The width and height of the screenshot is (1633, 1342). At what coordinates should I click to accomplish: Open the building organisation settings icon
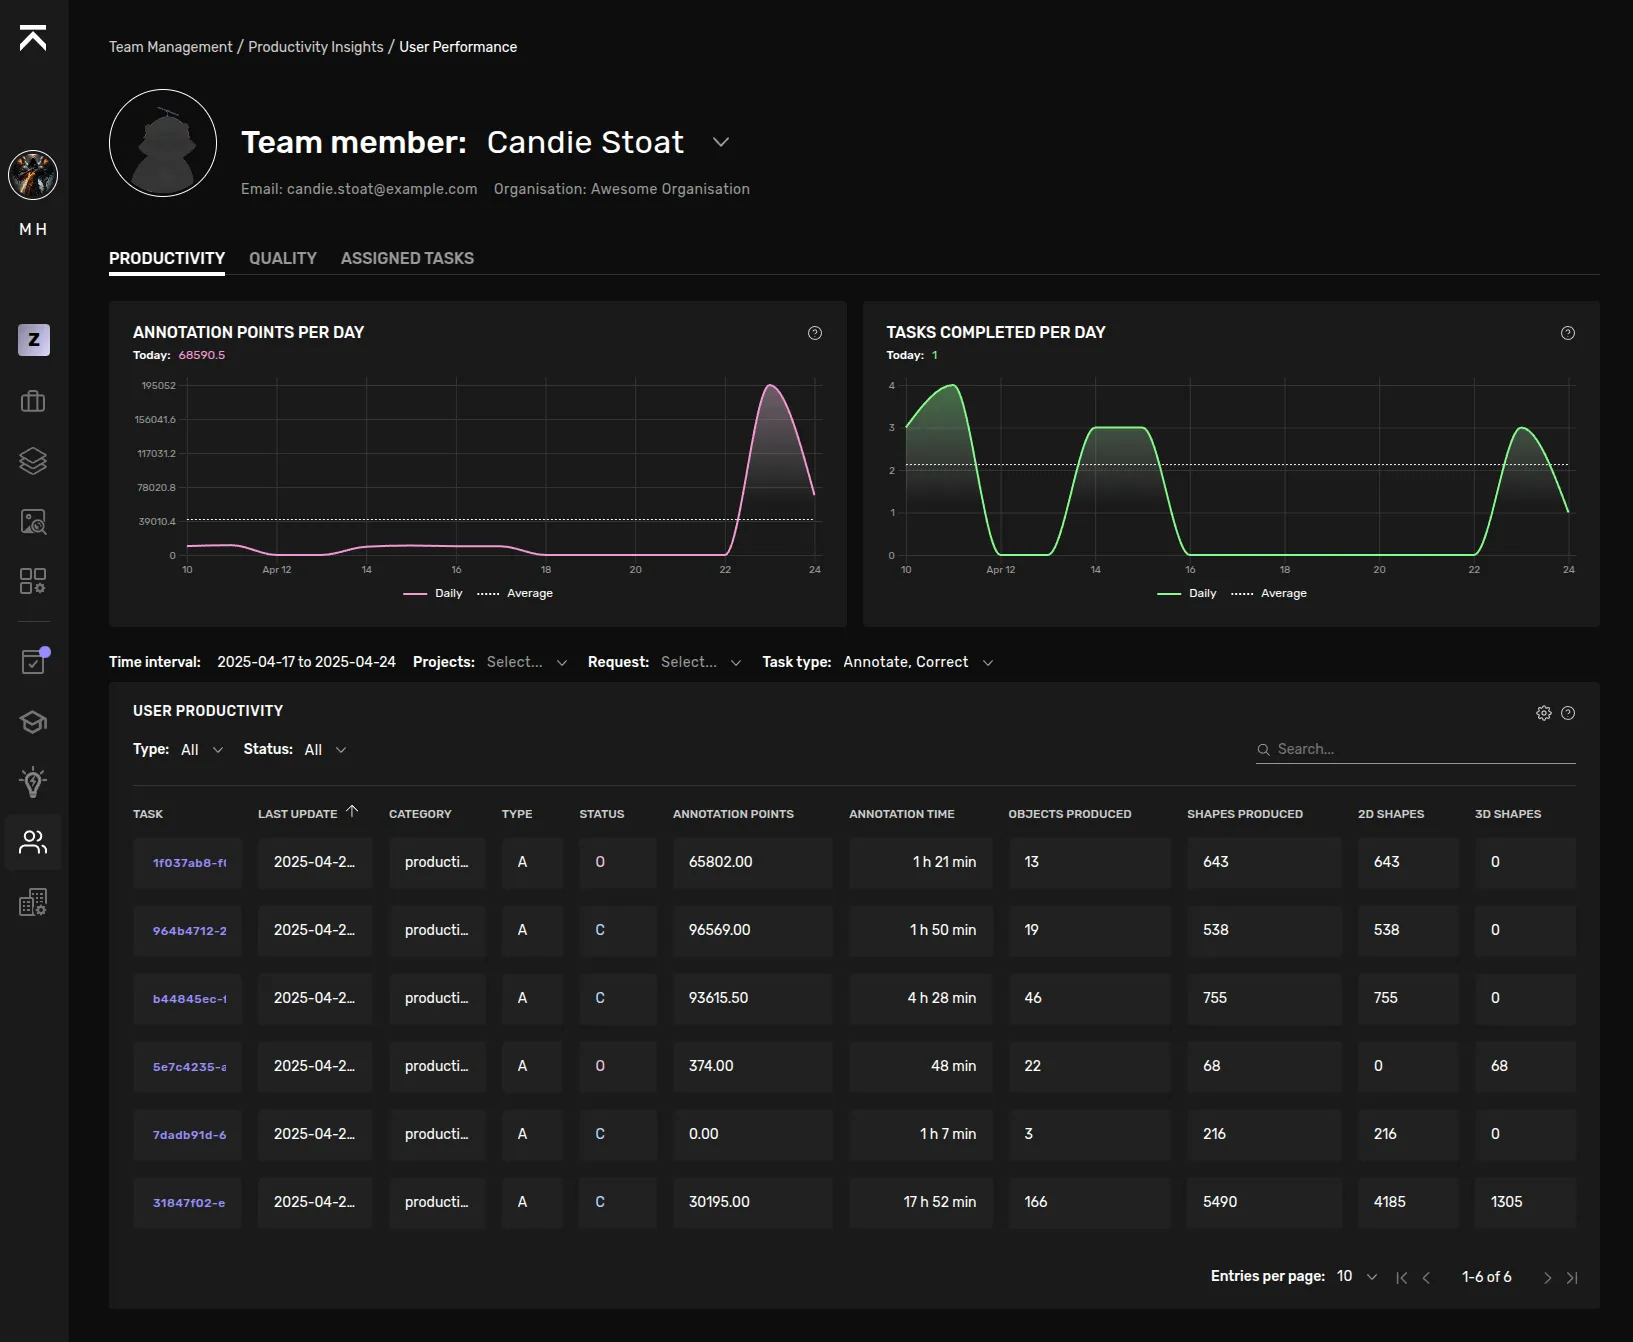pyautogui.click(x=33, y=902)
